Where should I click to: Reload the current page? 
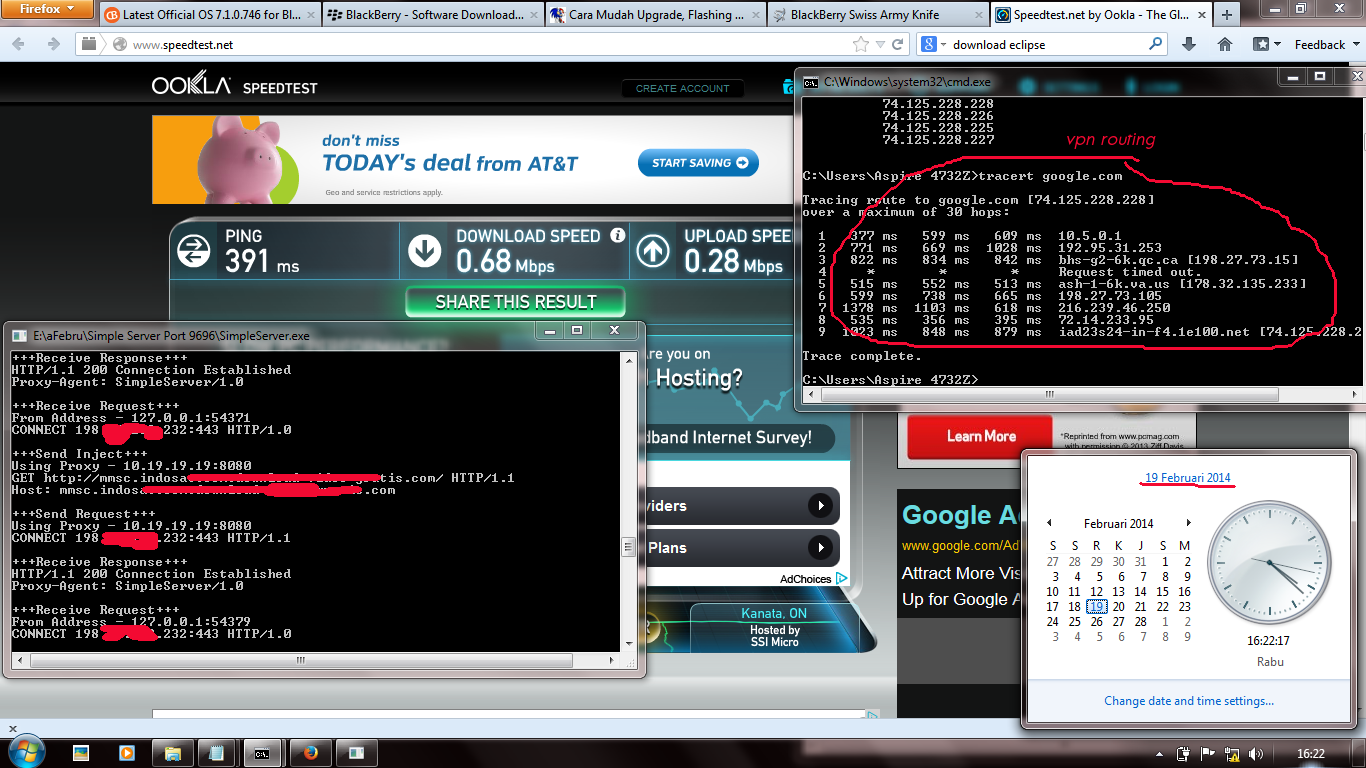click(897, 45)
